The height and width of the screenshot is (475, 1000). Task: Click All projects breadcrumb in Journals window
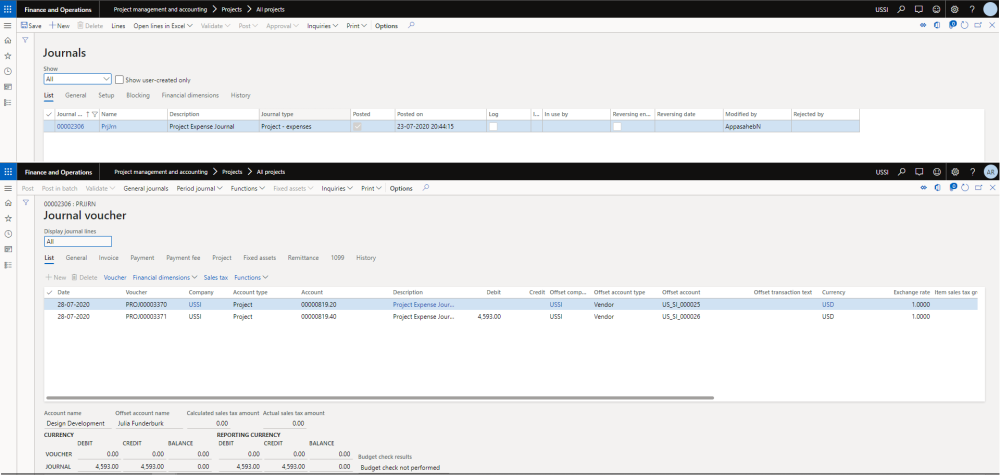click(270, 10)
